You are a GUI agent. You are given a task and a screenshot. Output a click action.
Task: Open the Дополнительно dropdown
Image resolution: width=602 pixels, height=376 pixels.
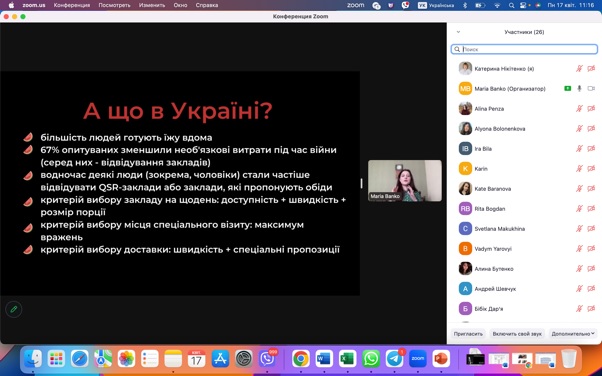point(573,334)
